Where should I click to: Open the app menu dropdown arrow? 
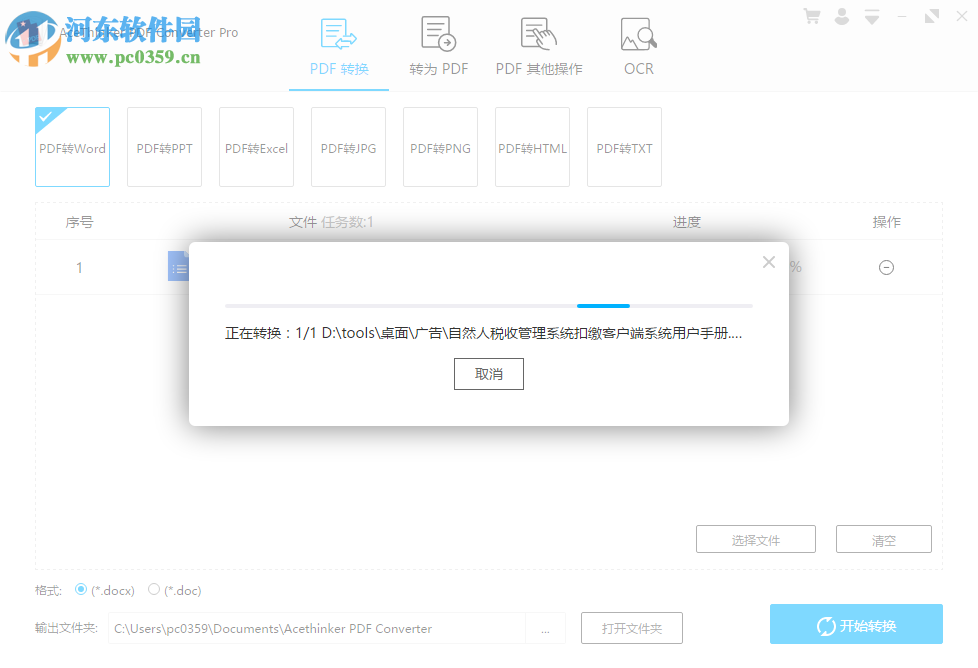[871, 16]
